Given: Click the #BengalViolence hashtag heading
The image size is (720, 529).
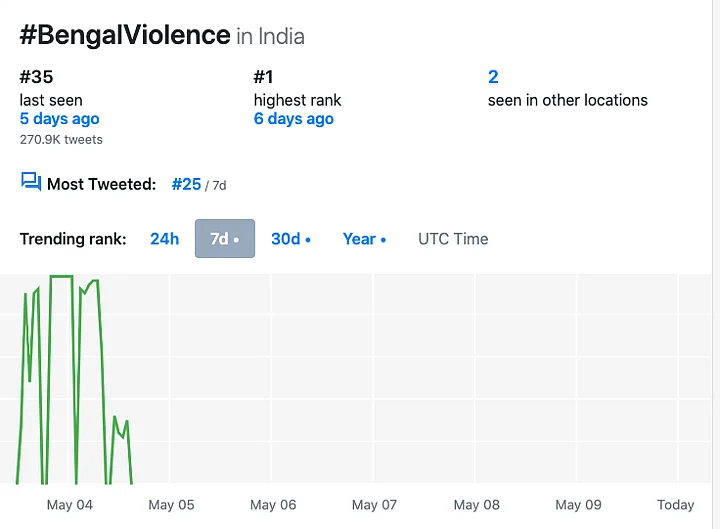Looking at the screenshot, I should click(125, 35).
